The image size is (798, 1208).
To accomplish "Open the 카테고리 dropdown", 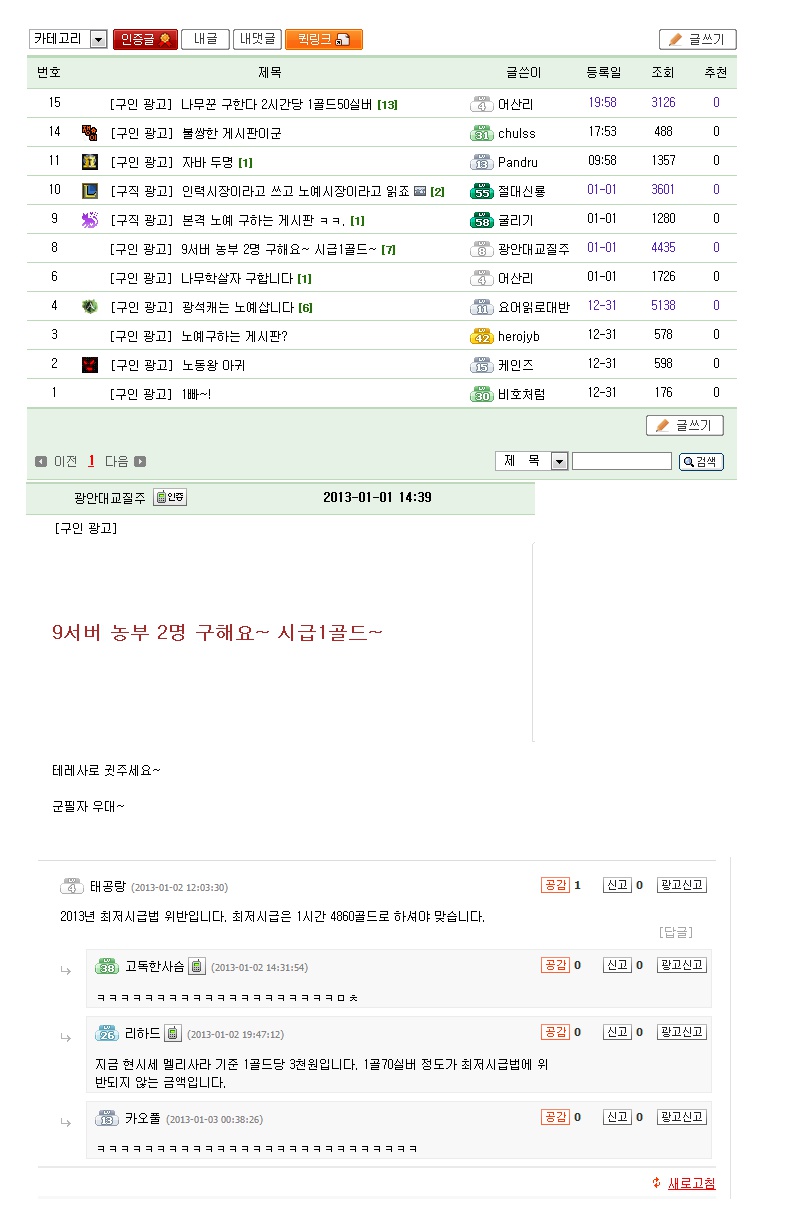I will [98, 39].
